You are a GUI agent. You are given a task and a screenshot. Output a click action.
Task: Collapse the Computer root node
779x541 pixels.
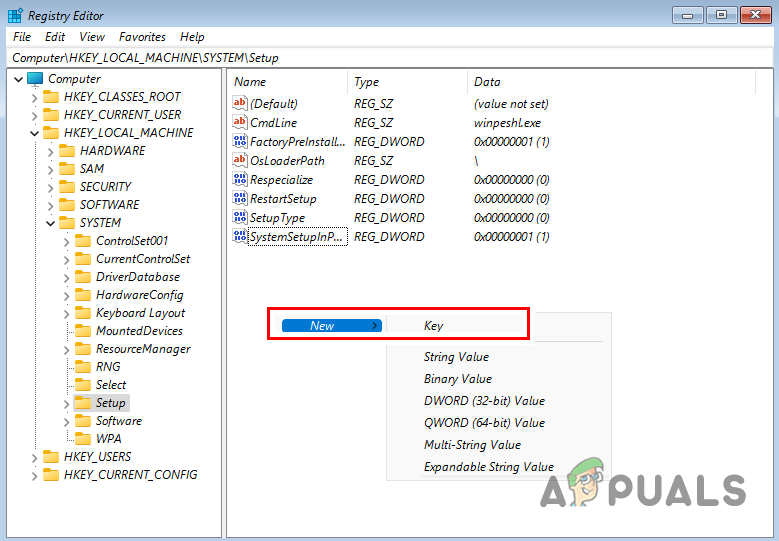[x=18, y=79]
